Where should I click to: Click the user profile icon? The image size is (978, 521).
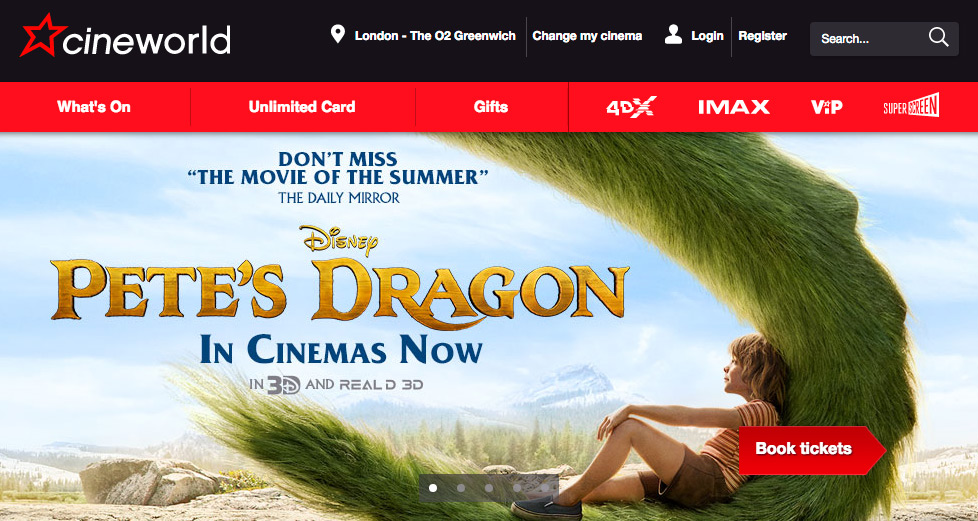(x=673, y=35)
